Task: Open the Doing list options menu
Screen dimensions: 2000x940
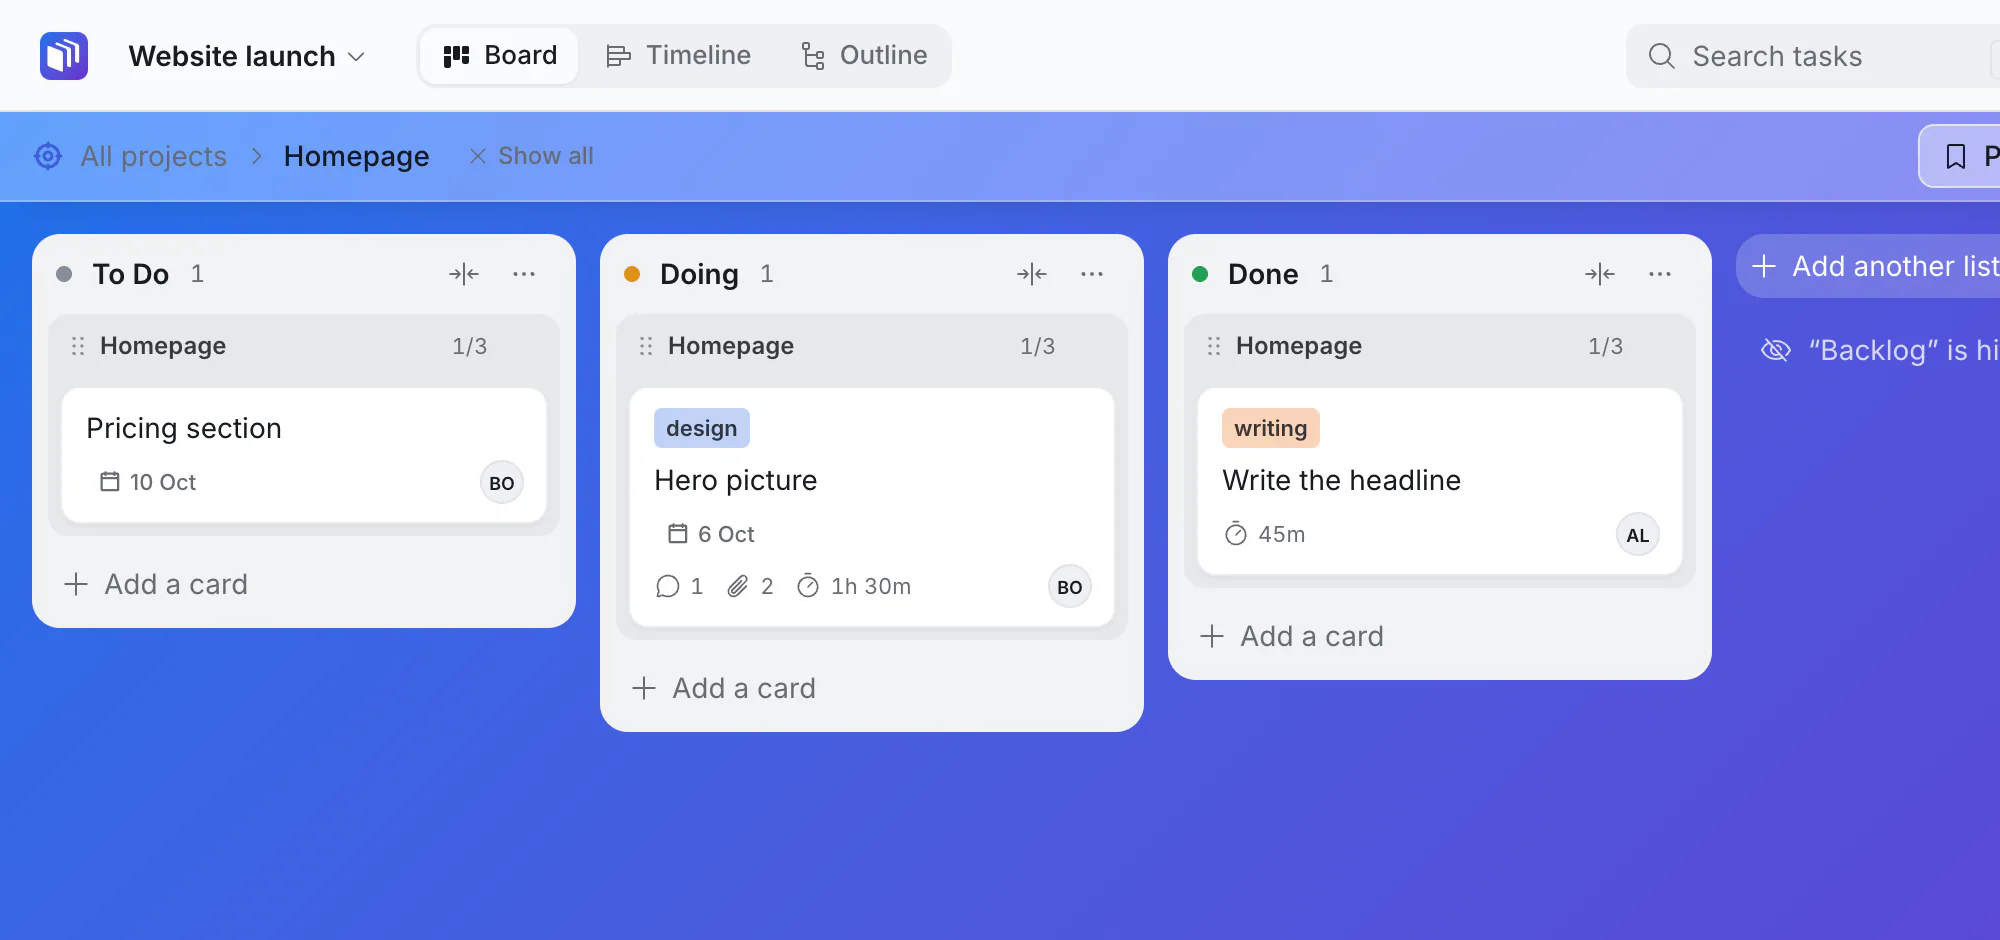Action: pyautogui.click(x=1092, y=274)
